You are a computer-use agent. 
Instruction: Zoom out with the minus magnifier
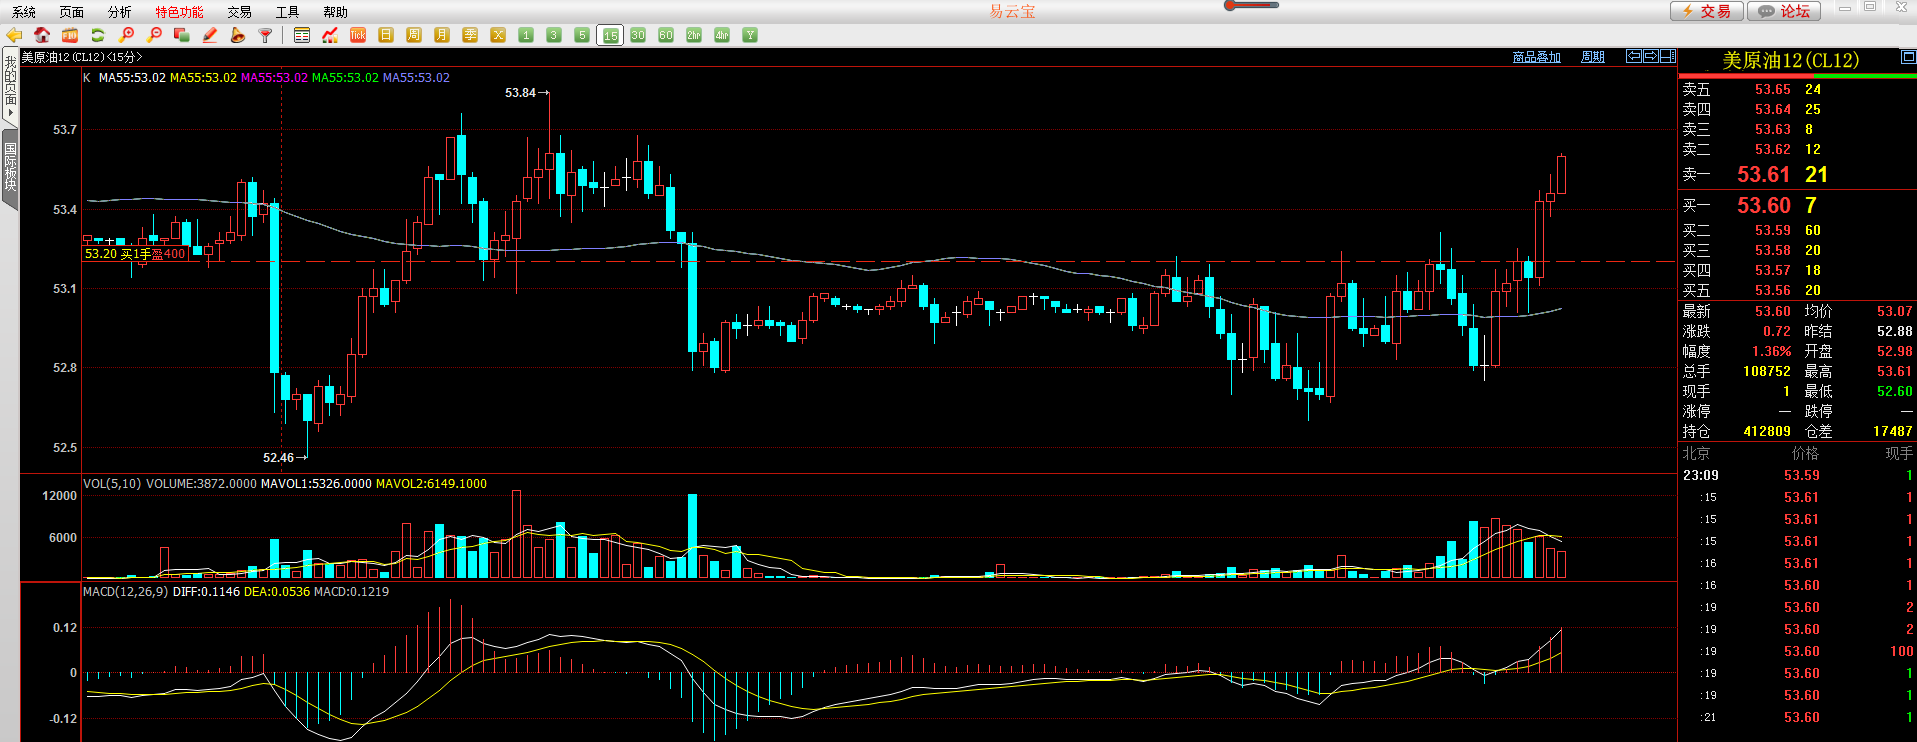pyautogui.click(x=154, y=35)
